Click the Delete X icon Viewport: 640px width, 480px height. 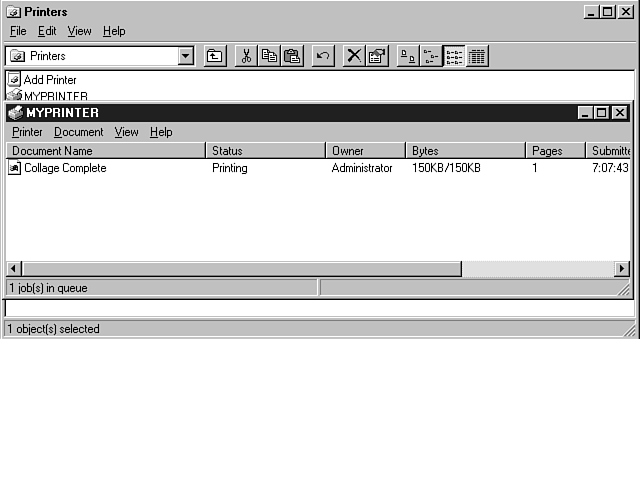coord(354,56)
